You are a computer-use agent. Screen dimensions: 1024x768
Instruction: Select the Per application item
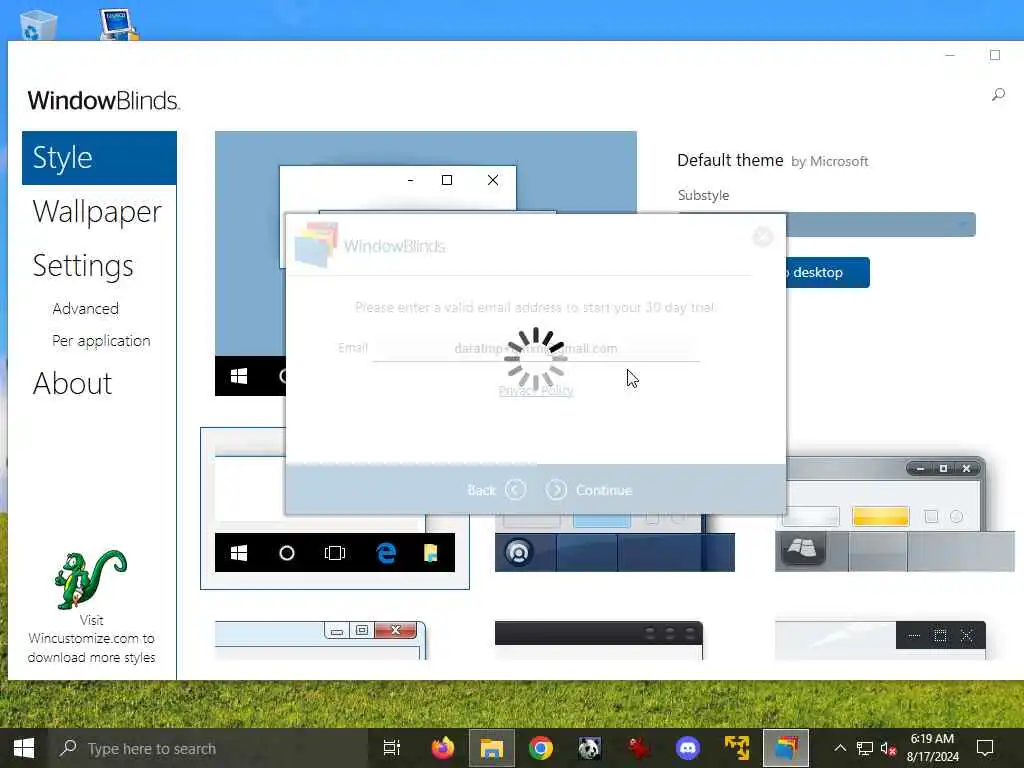[x=101, y=341]
